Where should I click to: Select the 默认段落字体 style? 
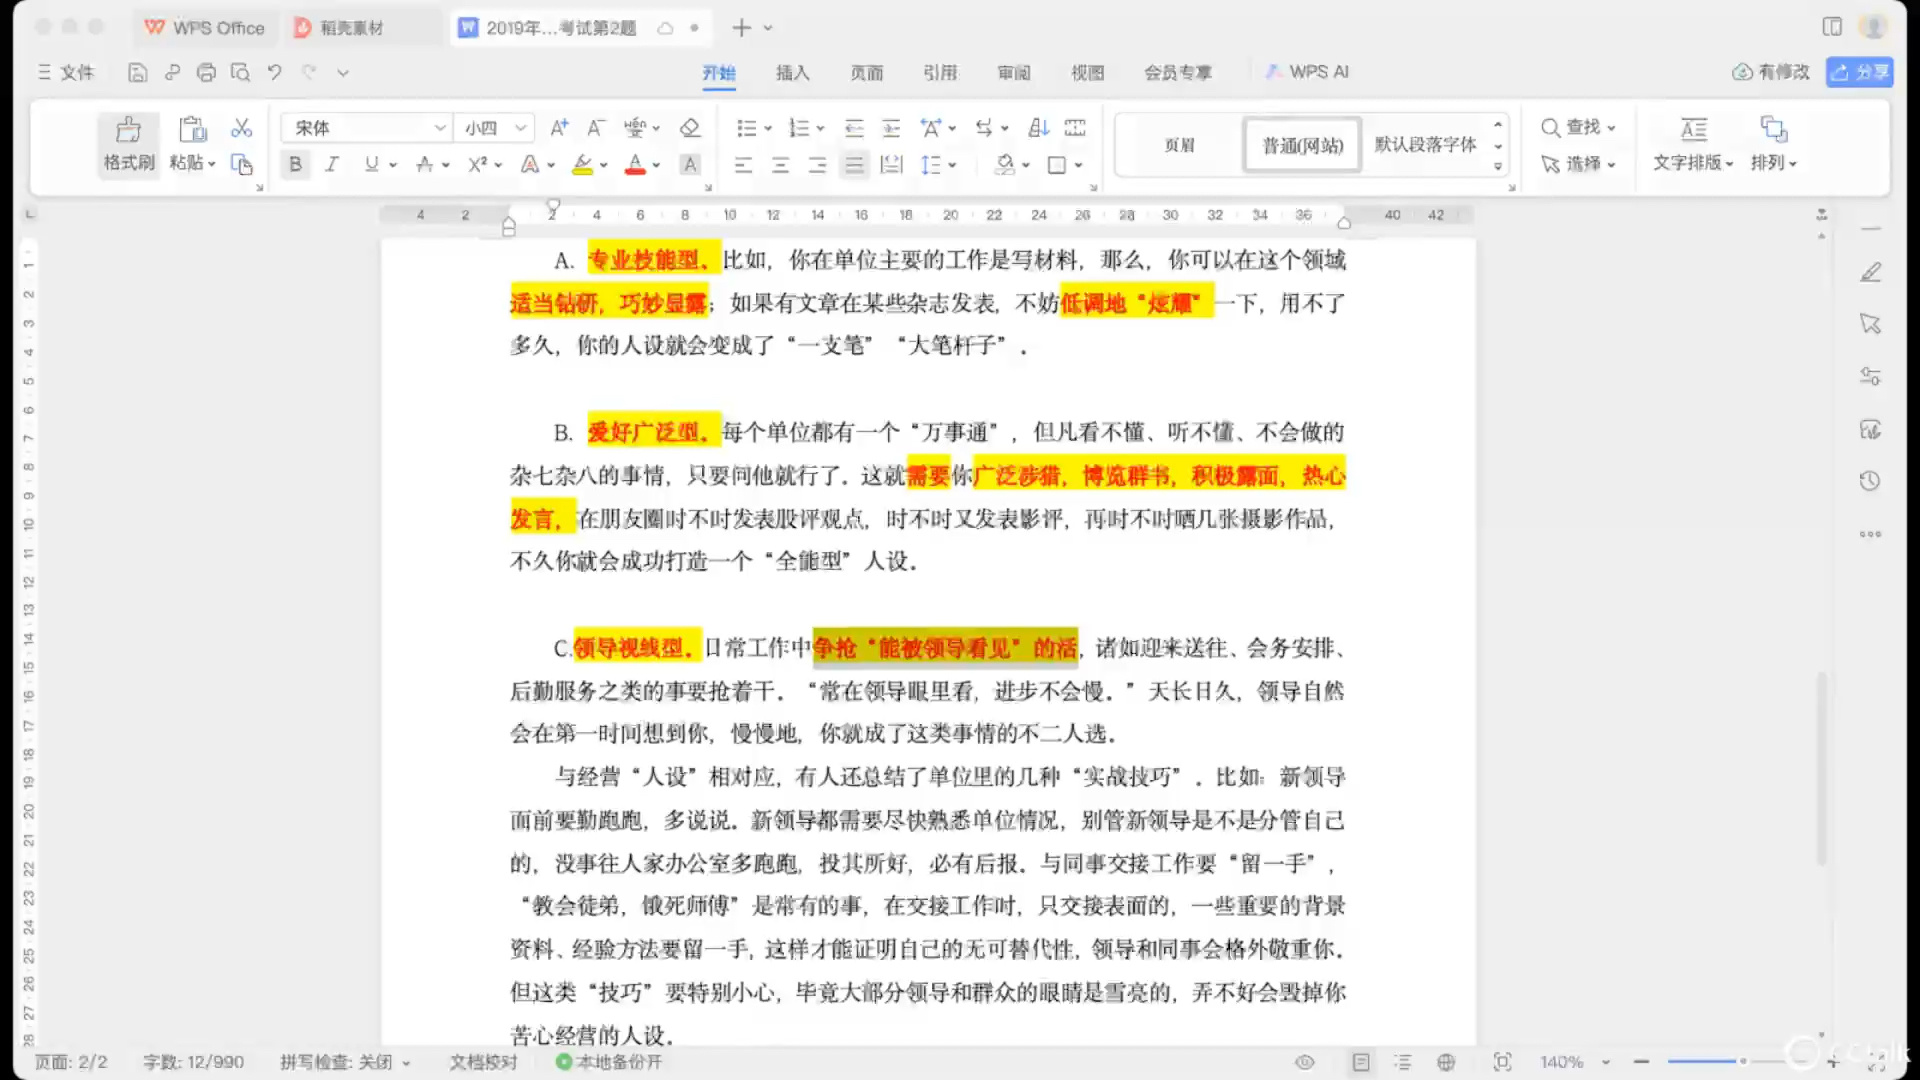pos(1425,145)
